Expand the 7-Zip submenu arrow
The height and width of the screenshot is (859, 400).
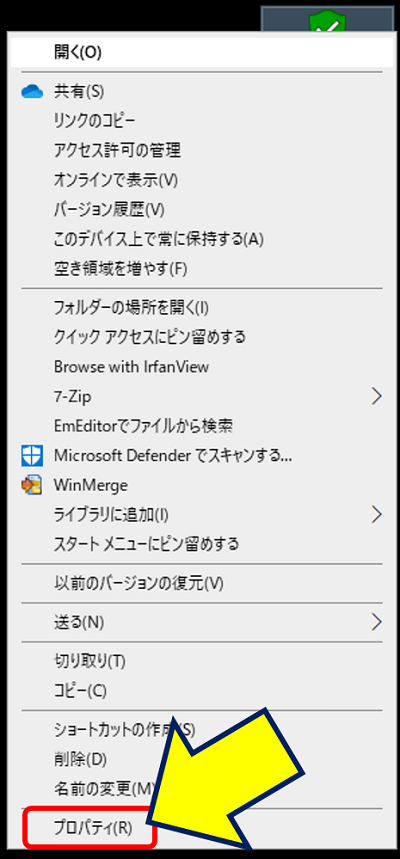pos(376,396)
